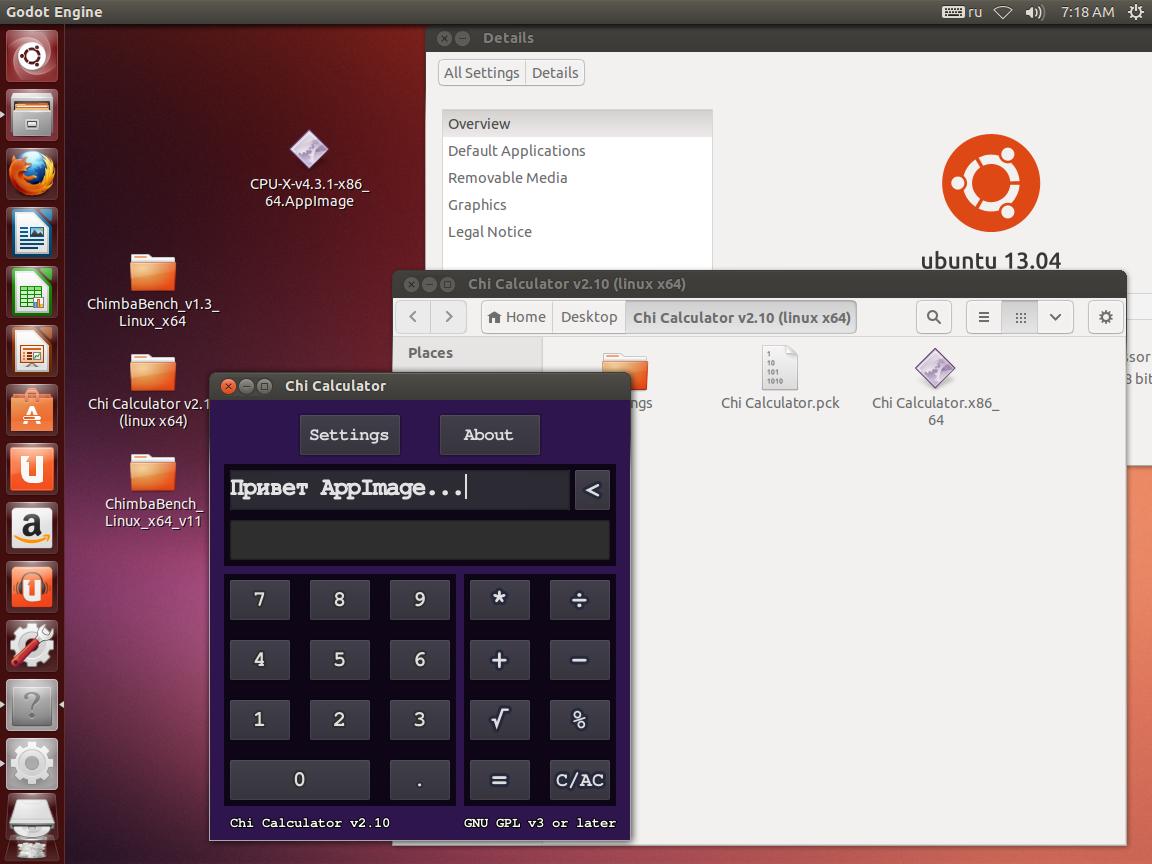Click the question mark launcher icon
The image size is (1152, 864).
[32, 705]
